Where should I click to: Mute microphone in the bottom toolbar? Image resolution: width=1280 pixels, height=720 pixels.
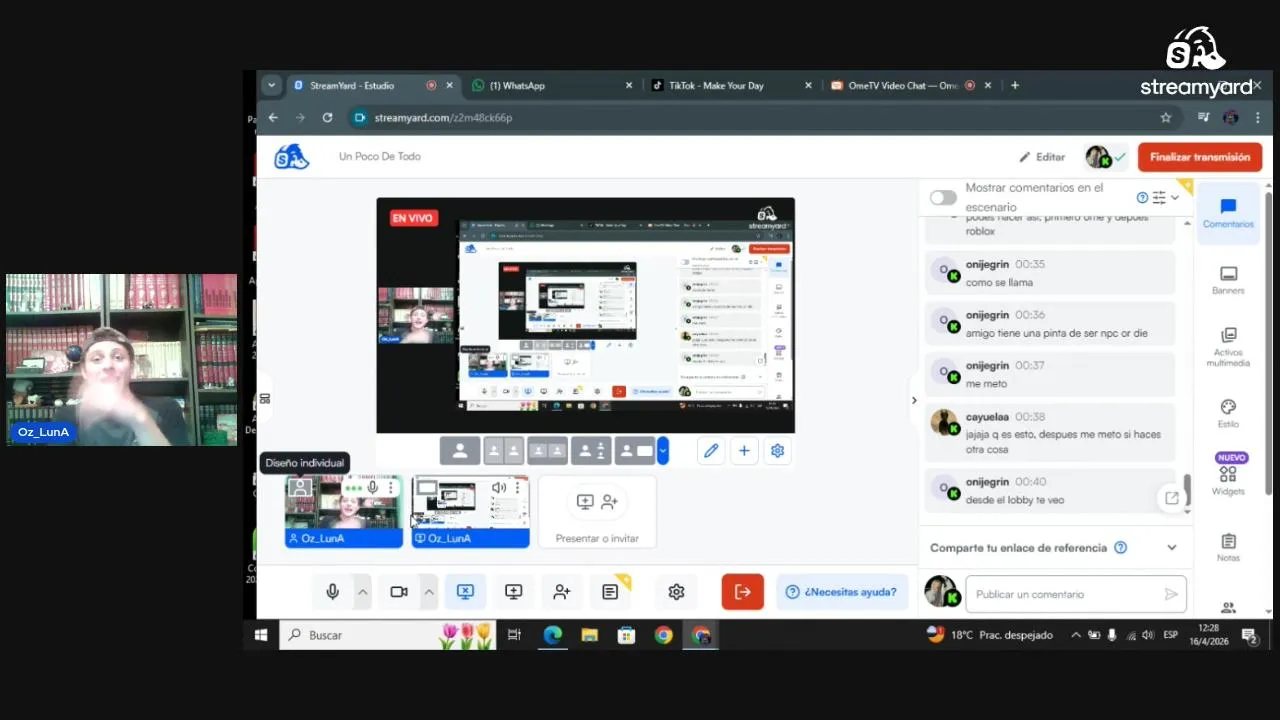click(333, 592)
